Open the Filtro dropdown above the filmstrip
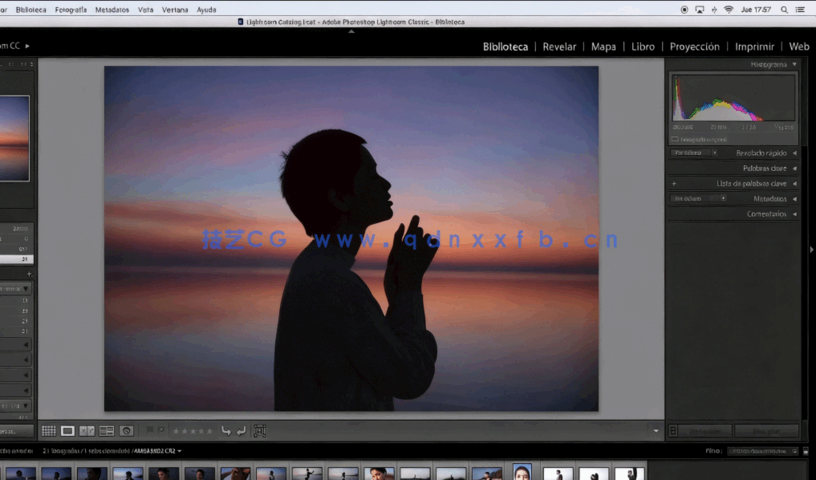Viewport: 816px width, 480px height. click(765, 452)
